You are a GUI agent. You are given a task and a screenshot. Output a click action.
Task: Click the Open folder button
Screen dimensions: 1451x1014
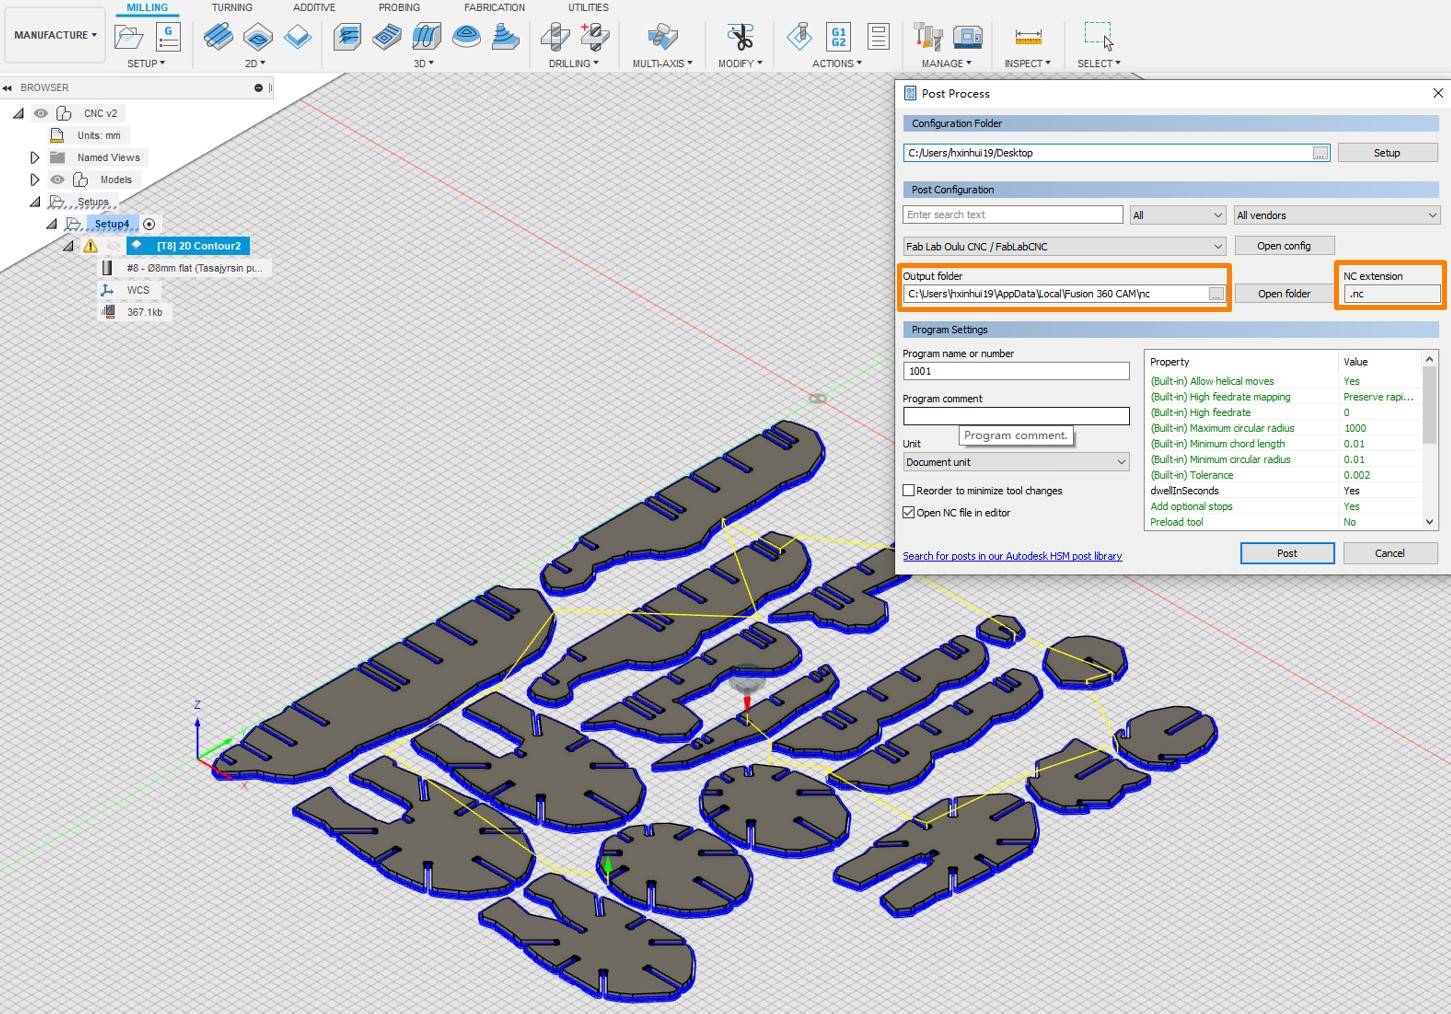click(x=1284, y=294)
